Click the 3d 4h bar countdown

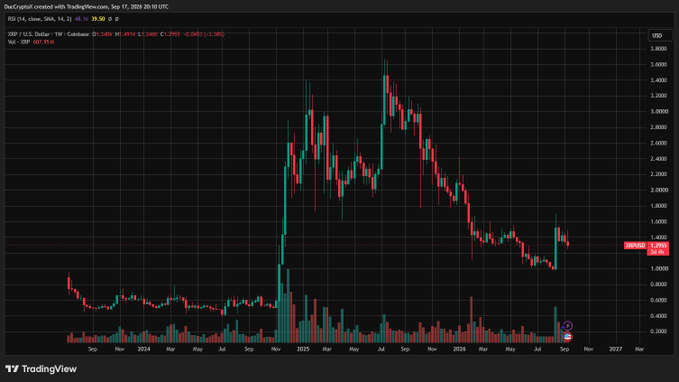pyautogui.click(x=657, y=252)
